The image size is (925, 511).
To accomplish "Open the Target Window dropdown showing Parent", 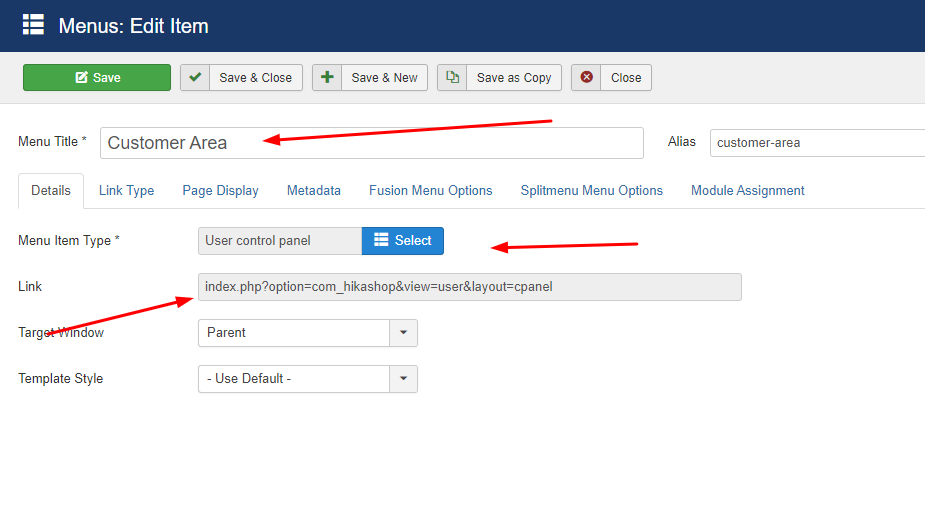I will pyautogui.click(x=308, y=333).
